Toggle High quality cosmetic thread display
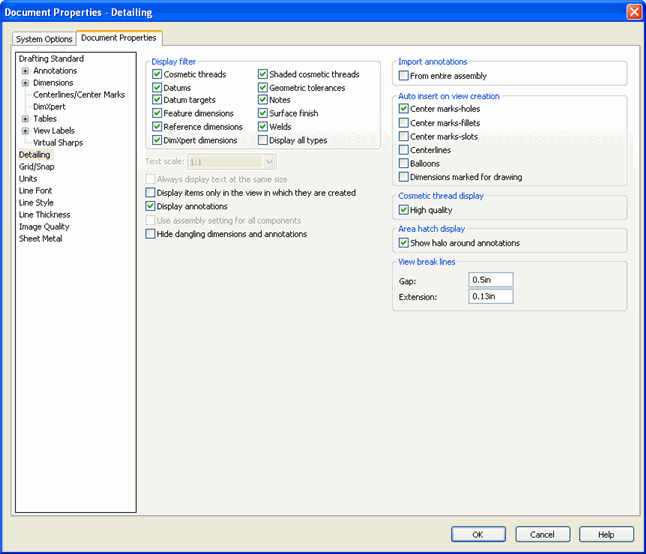This screenshot has height=554, width=646. 404,210
